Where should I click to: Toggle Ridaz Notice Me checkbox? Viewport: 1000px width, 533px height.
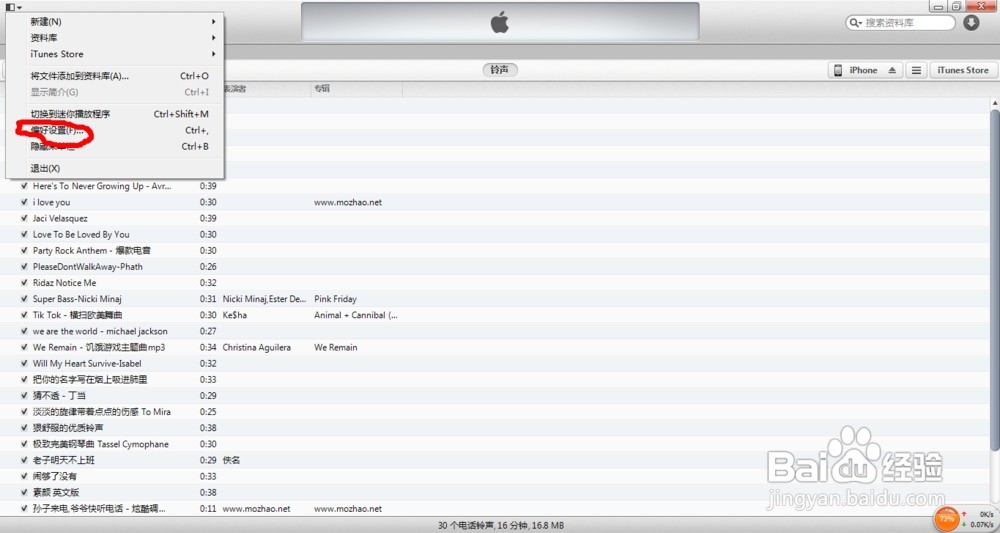click(x=24, y=282)
